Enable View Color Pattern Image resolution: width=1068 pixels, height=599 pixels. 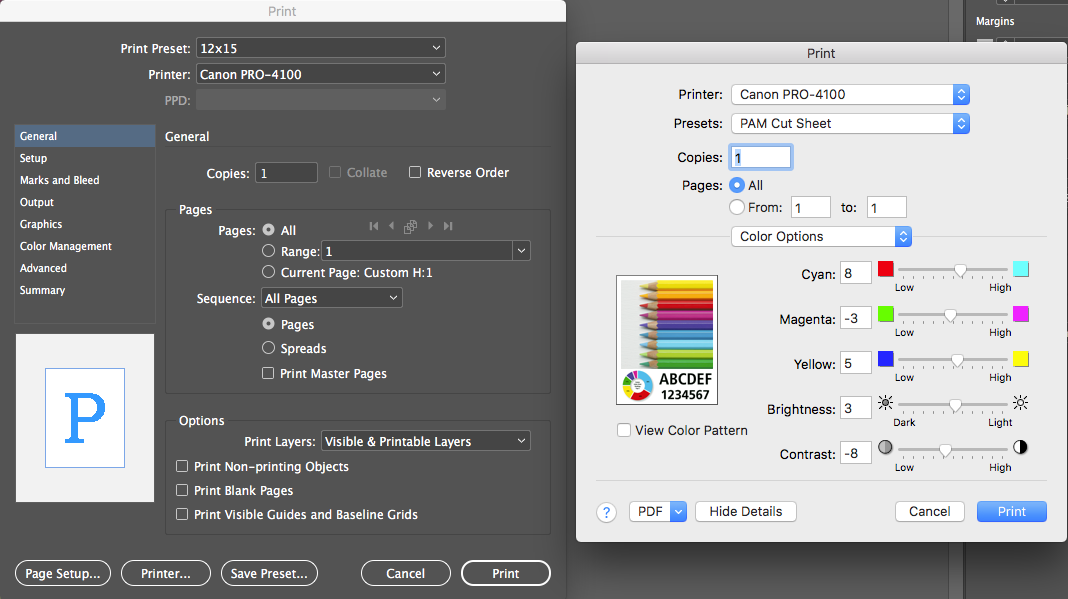(624, 429)
